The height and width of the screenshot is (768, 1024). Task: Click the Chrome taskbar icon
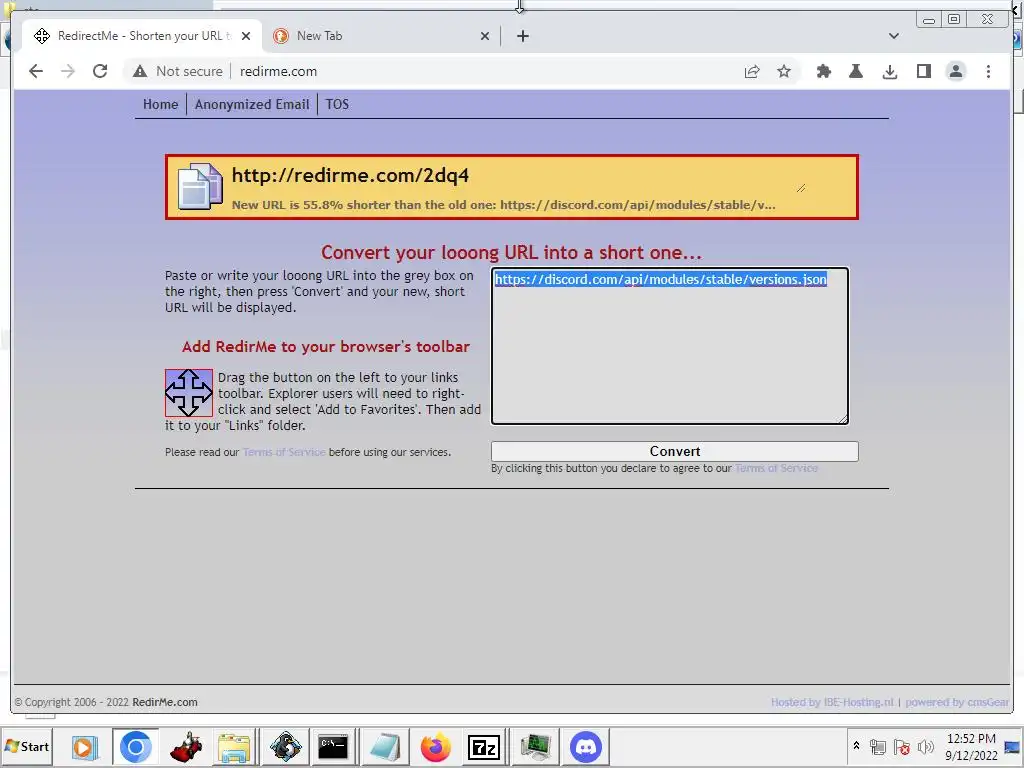(135, 746)
